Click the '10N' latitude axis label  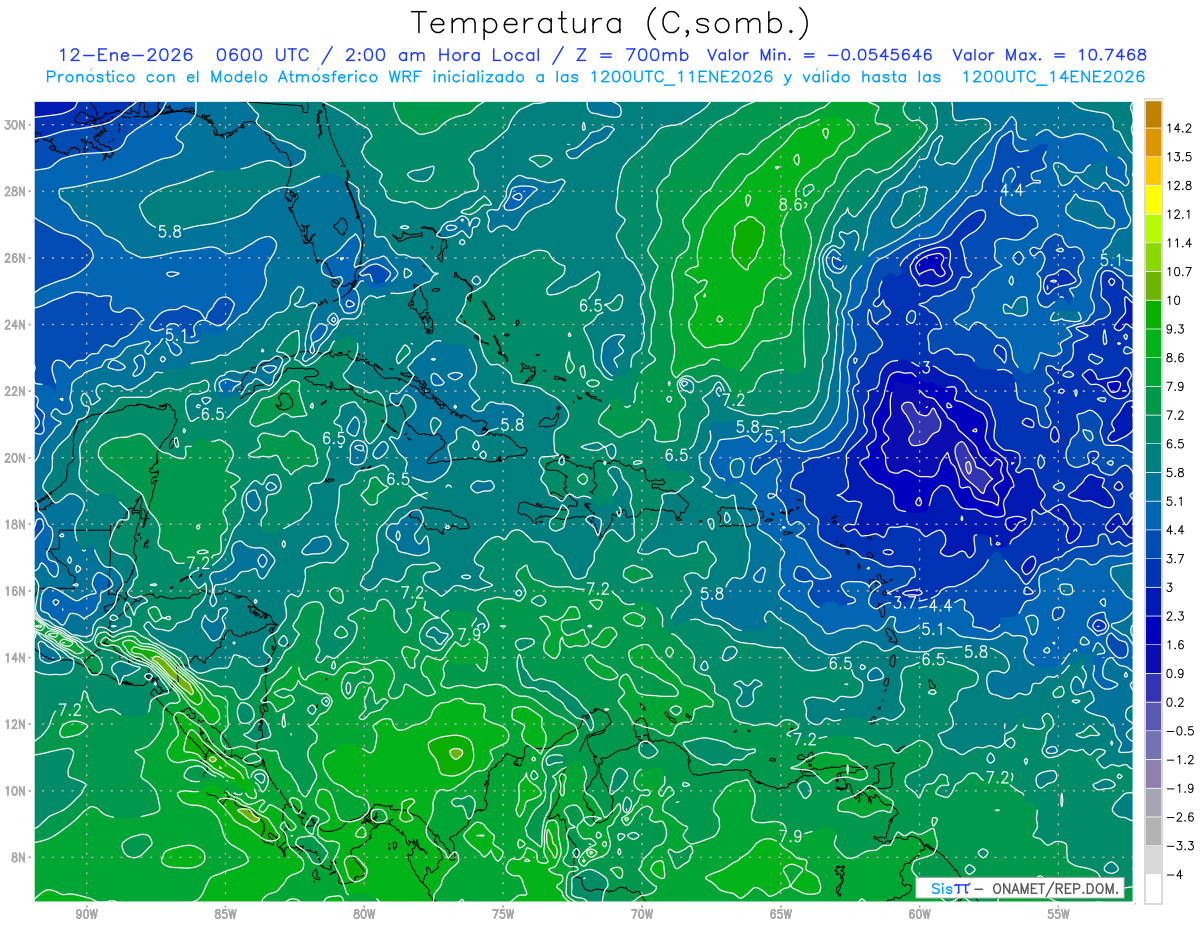pos(16,791)
